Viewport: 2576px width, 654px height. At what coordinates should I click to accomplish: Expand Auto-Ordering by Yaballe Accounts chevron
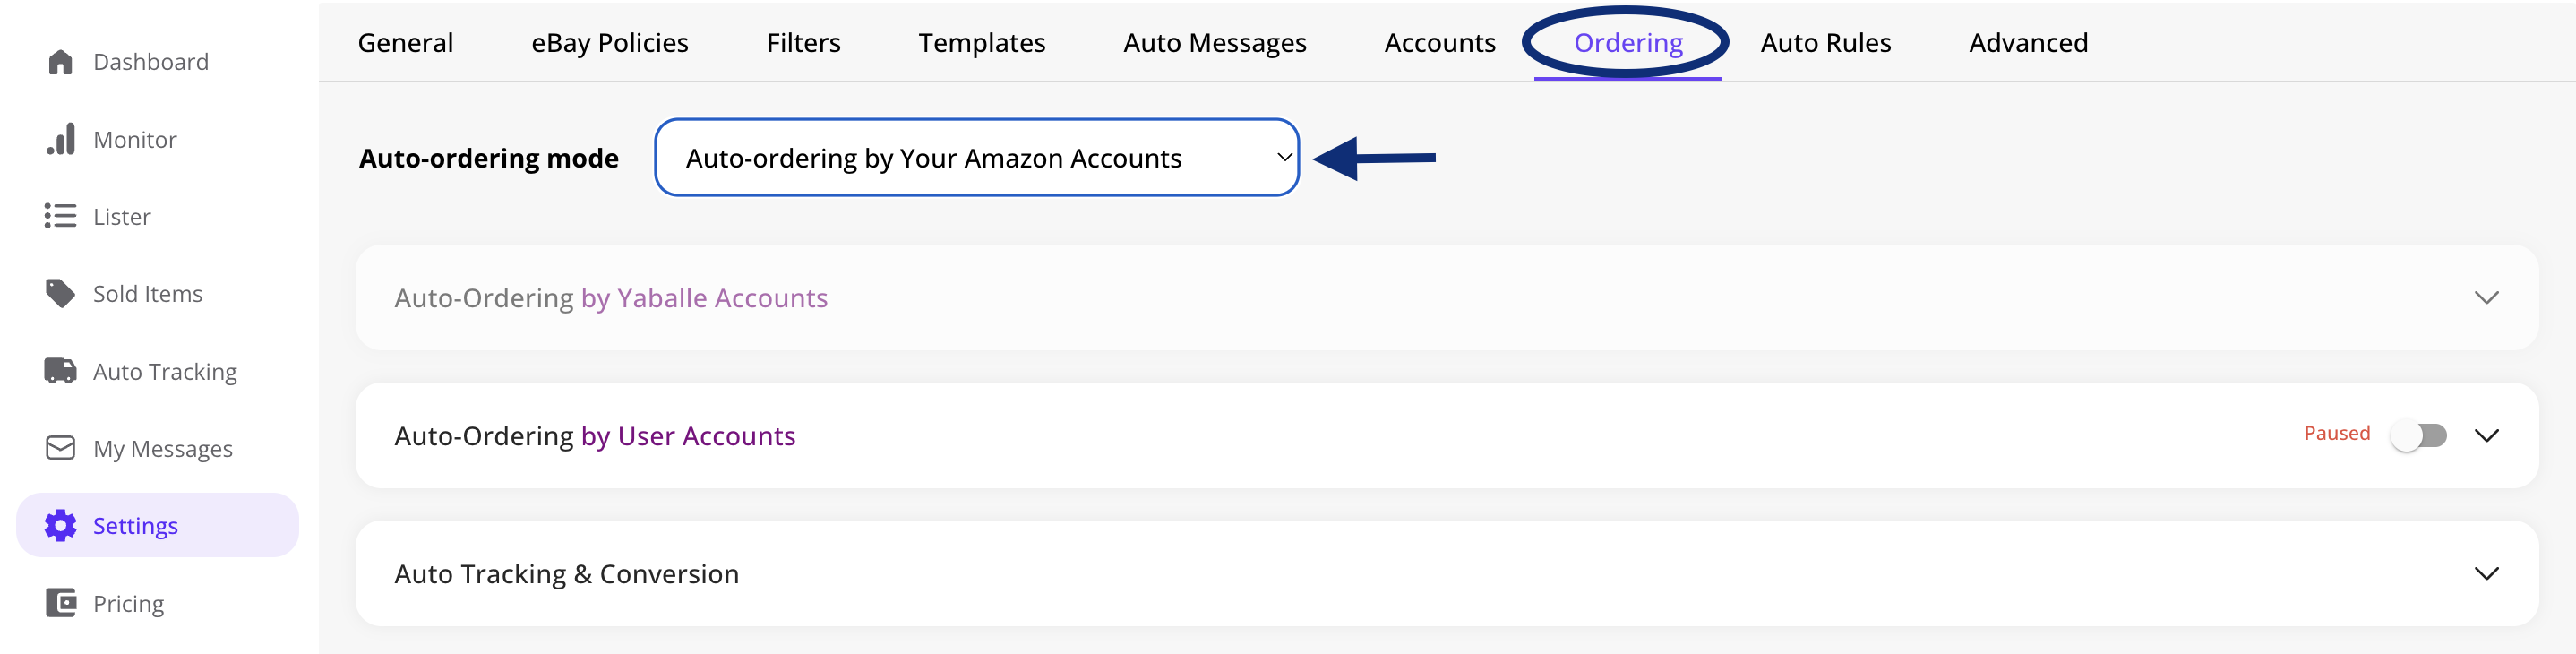tap(2486, 298)
